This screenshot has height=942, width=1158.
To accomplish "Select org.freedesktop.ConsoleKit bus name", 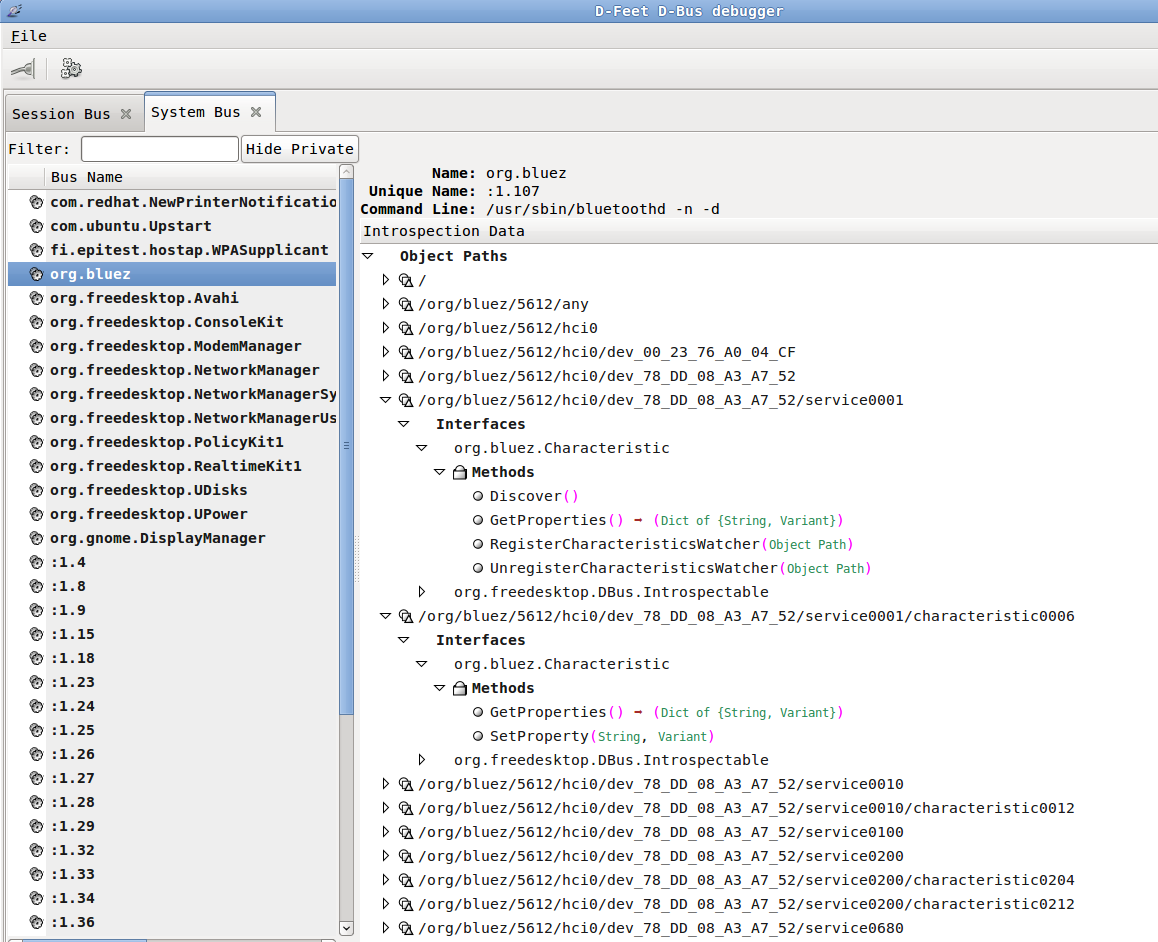I will (167, 323).
